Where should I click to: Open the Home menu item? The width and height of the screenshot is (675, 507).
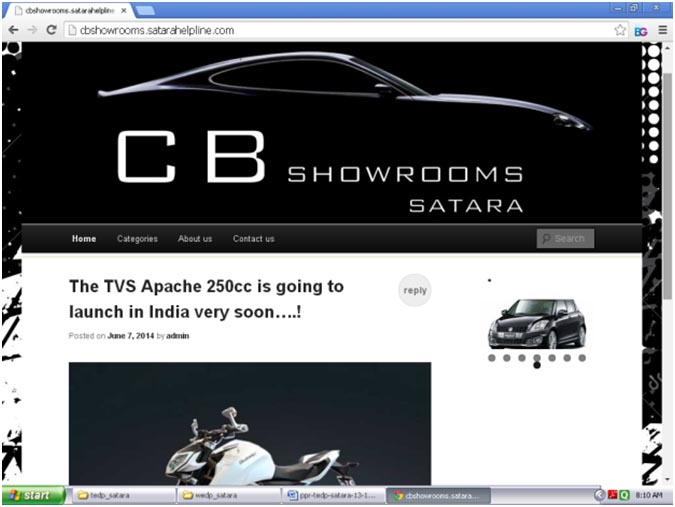click(x=84, y=239)
